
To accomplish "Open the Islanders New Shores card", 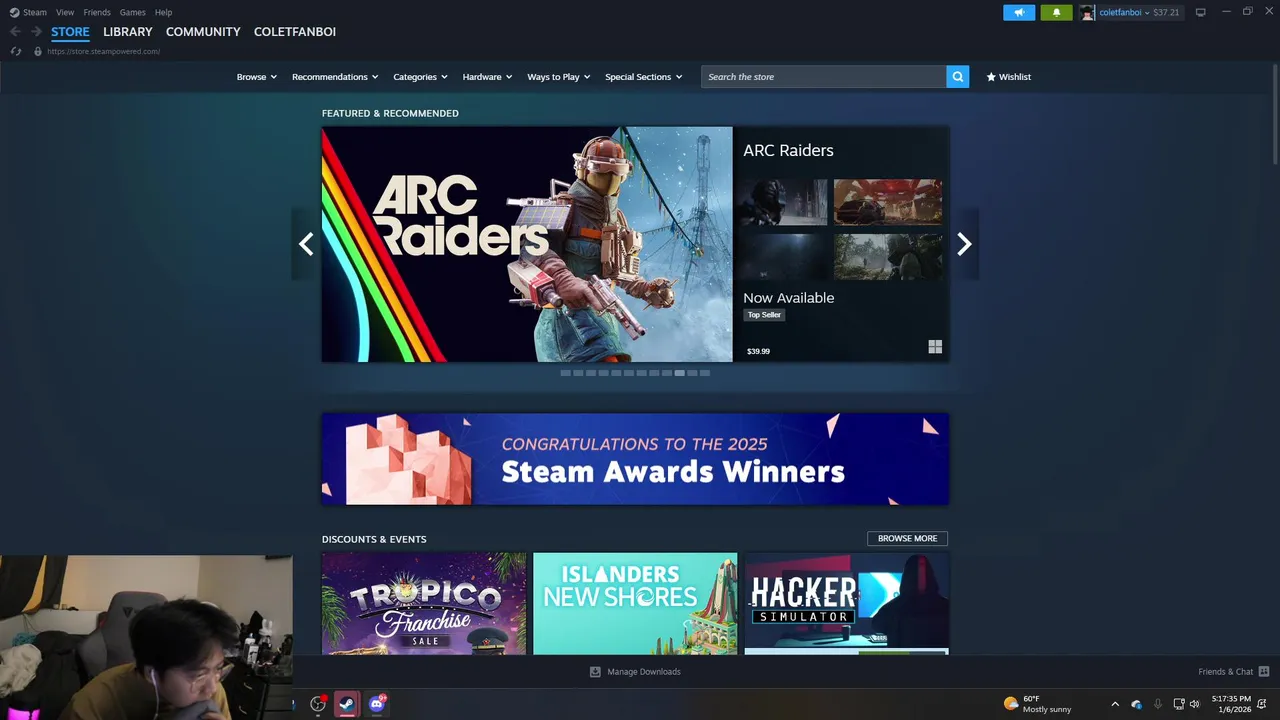I will 635,604.
